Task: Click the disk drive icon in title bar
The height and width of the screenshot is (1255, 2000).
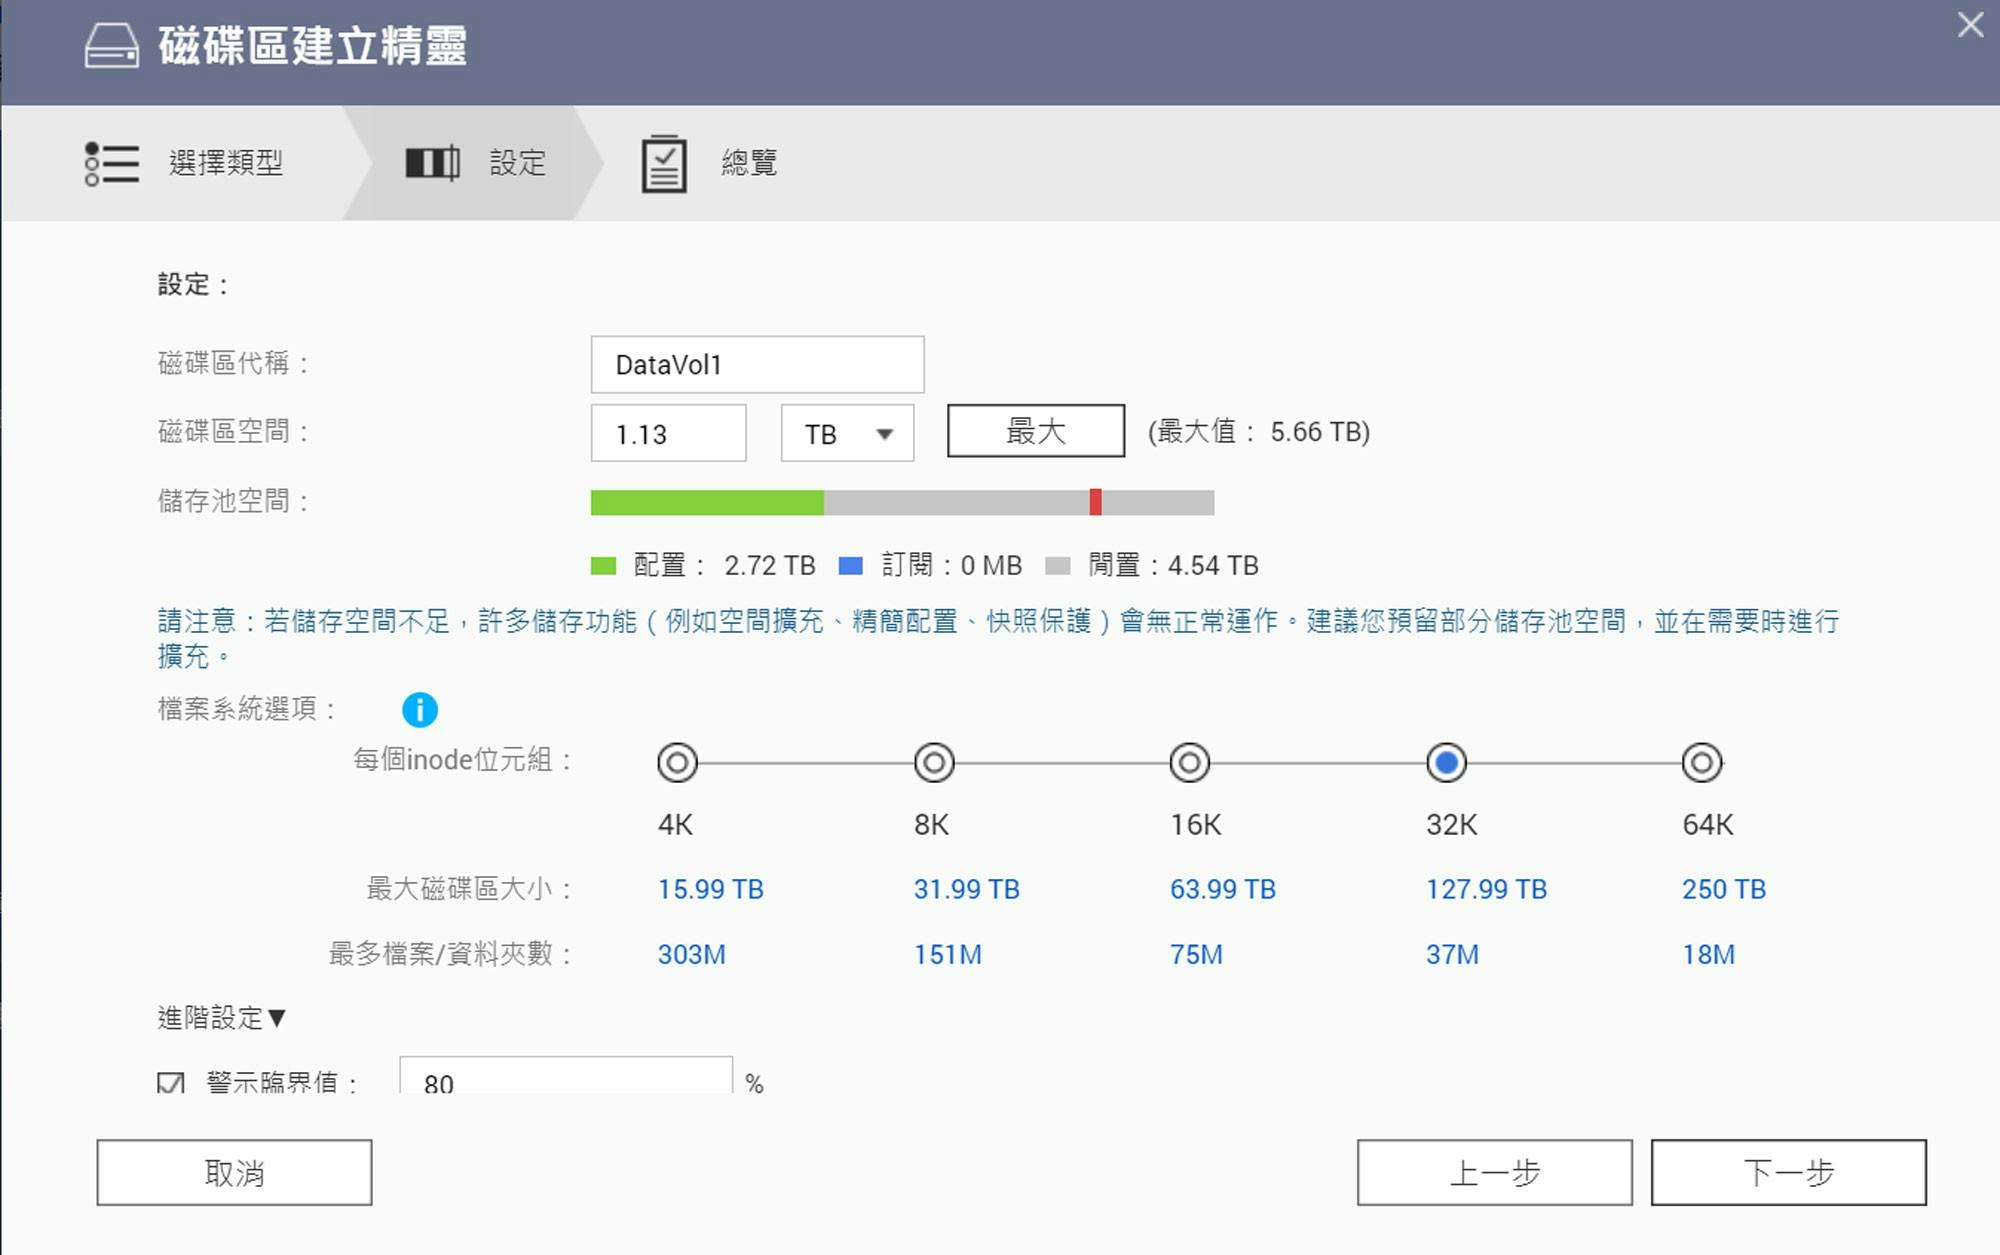Action: pyautogui.click(x=111, y=46)
